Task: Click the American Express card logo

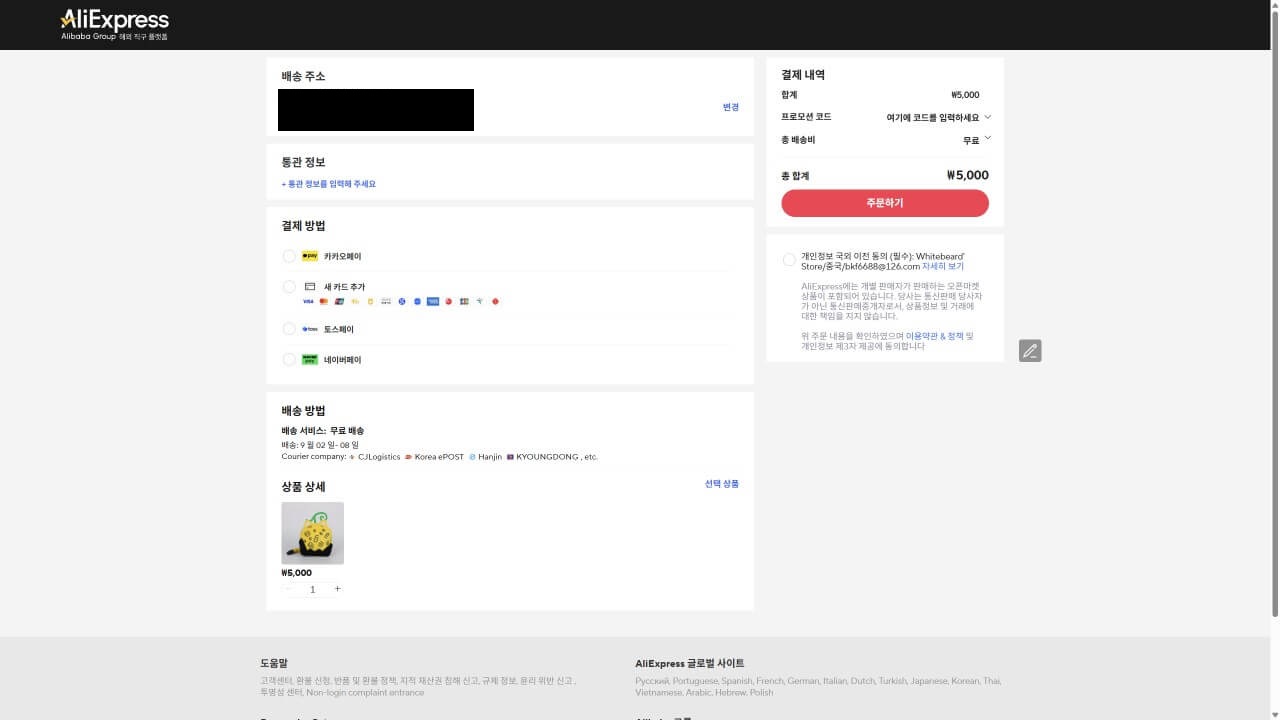Action: tap(433, 301)
